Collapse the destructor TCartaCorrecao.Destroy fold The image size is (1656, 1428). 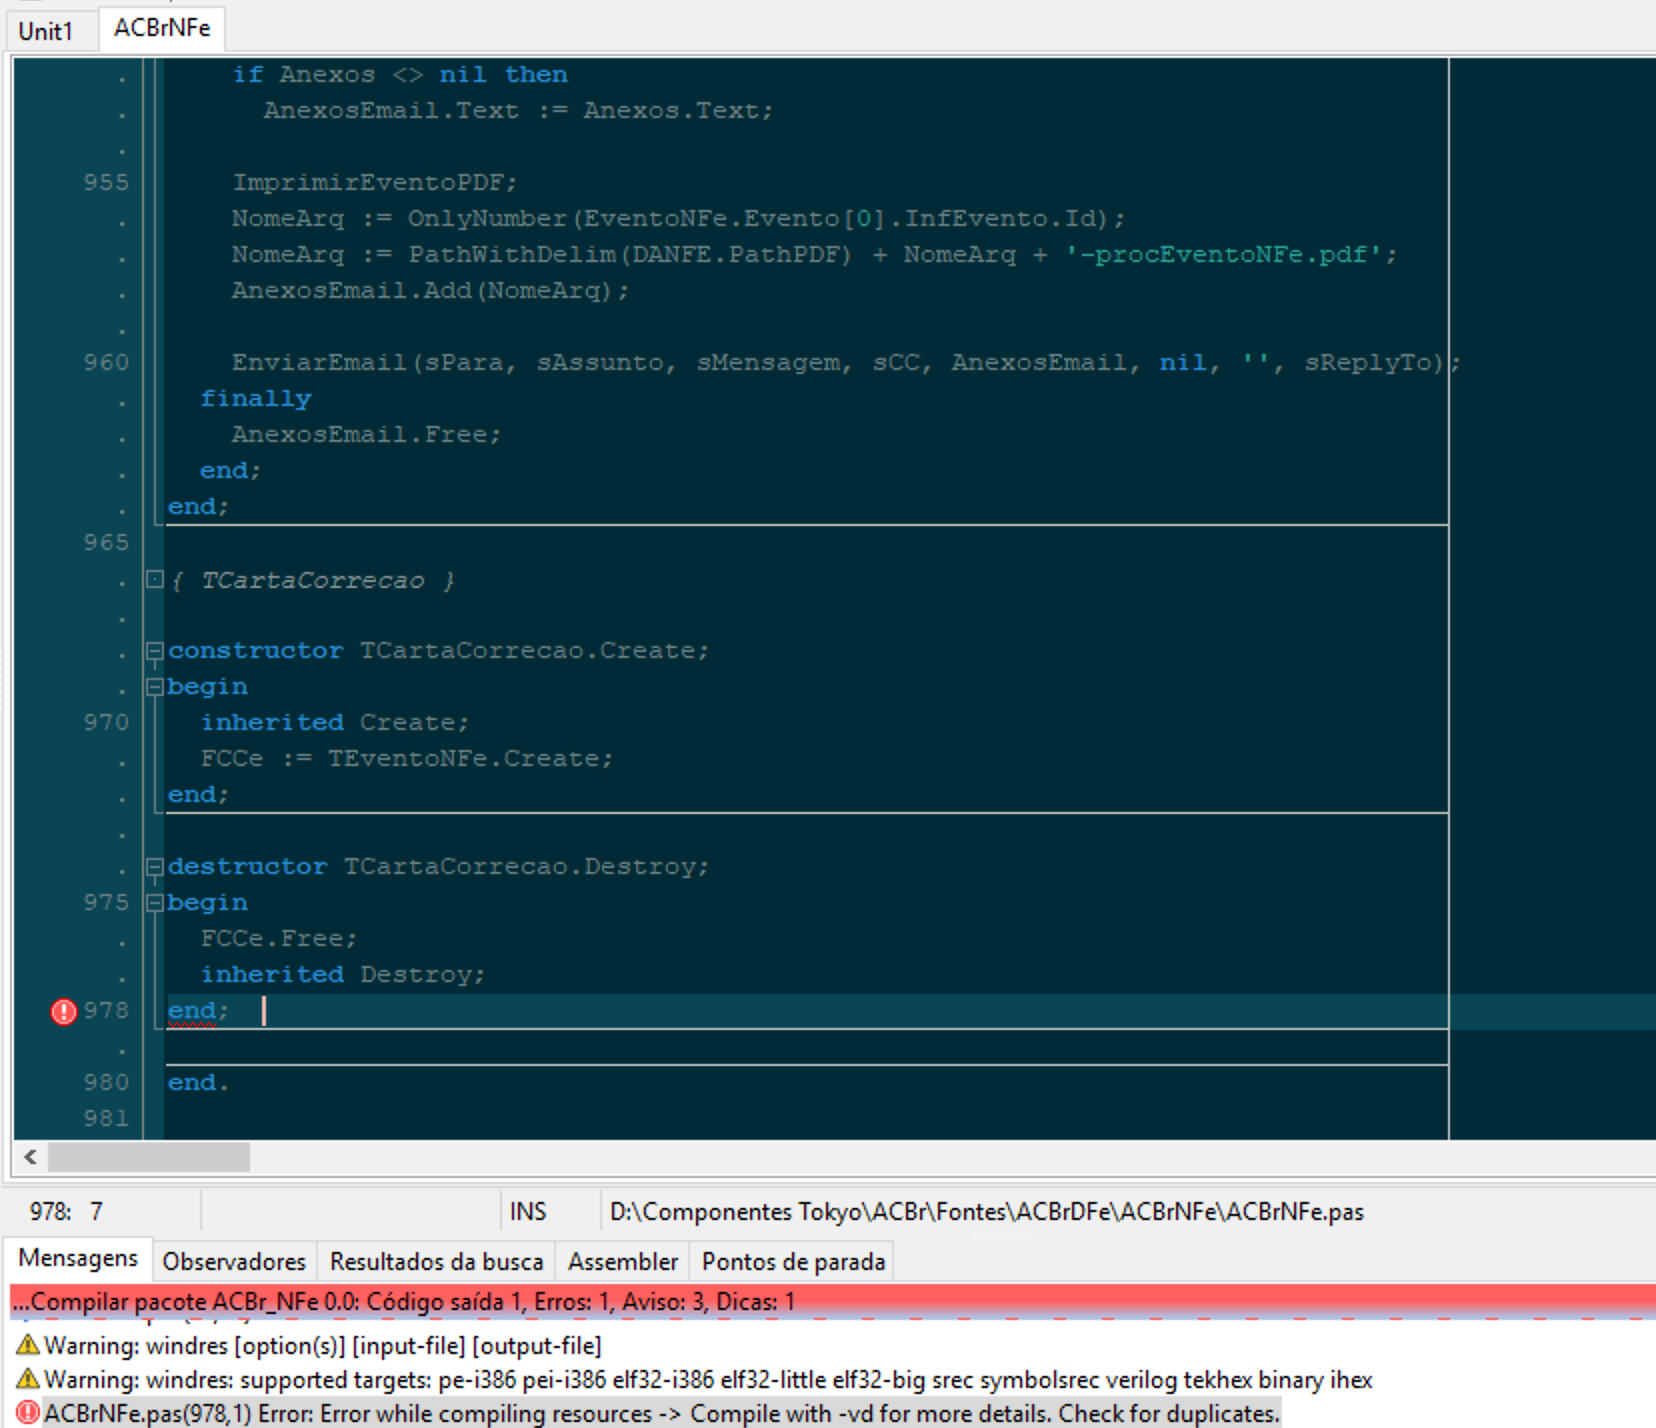[154, 867]
